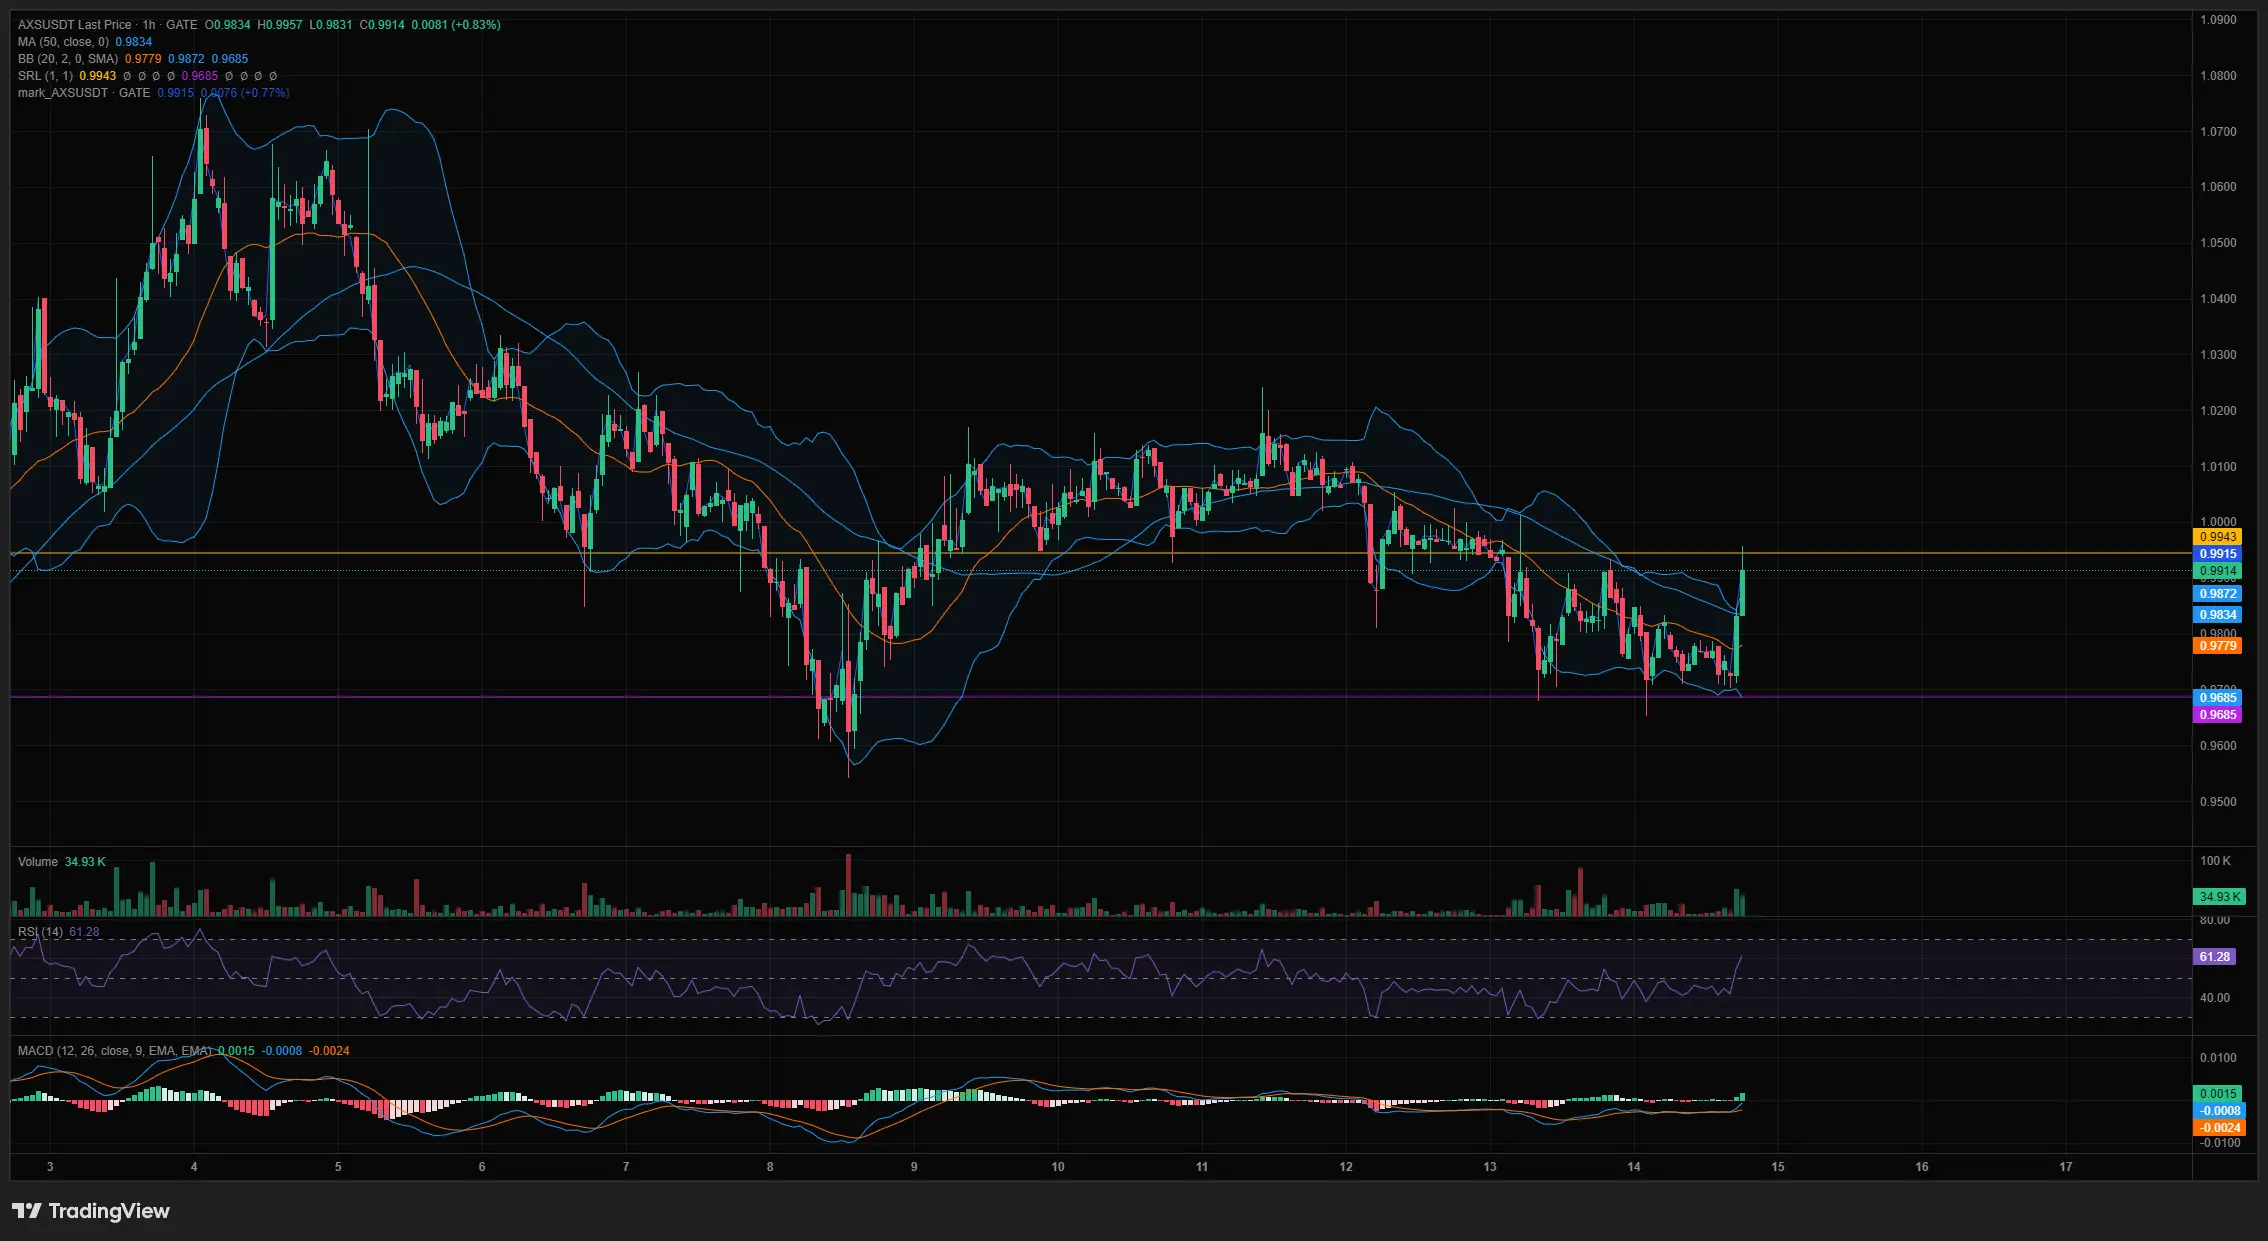Click the MACD (12, 26, close, 9) label
Viewport: 2268px width, 1241px height.
(115, 1051)
